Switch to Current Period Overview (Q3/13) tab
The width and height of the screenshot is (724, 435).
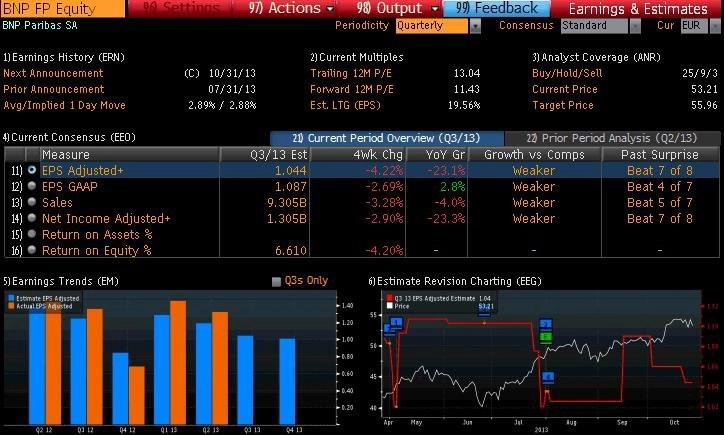386,138
